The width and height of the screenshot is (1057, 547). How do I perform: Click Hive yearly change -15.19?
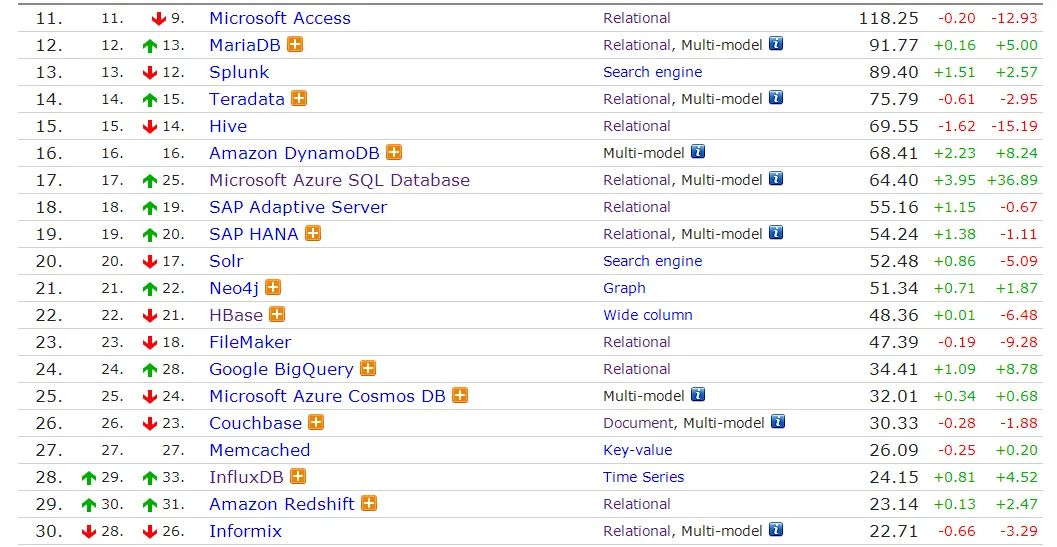tap(1014, 126)
